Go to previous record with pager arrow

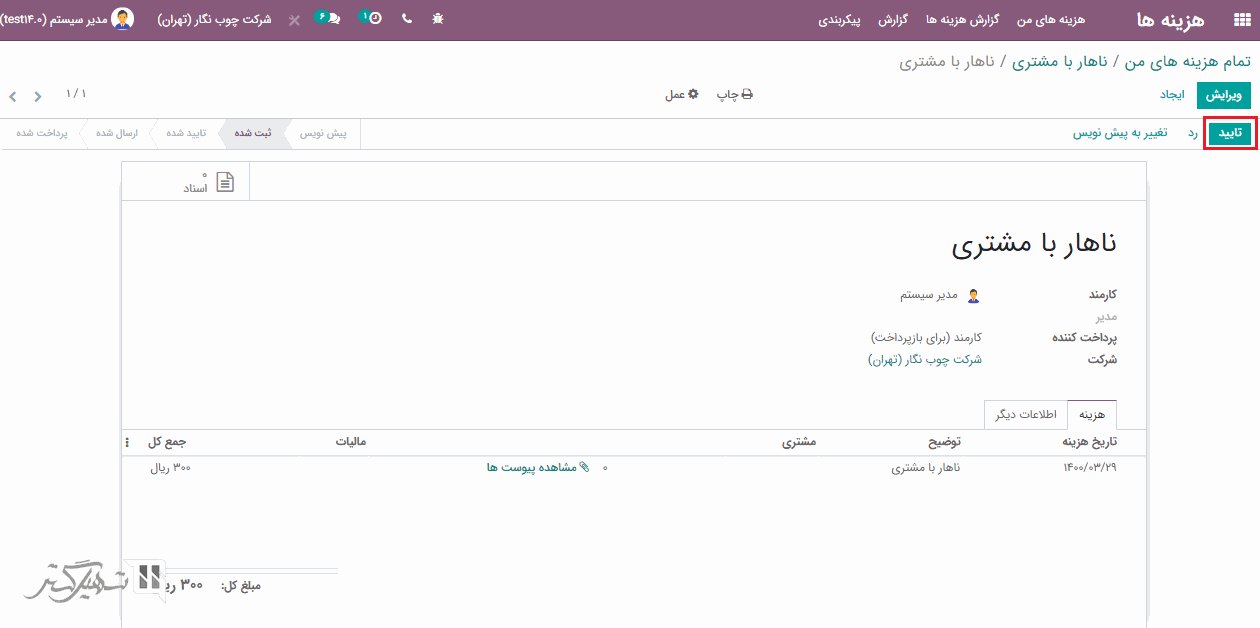(38, 97)
